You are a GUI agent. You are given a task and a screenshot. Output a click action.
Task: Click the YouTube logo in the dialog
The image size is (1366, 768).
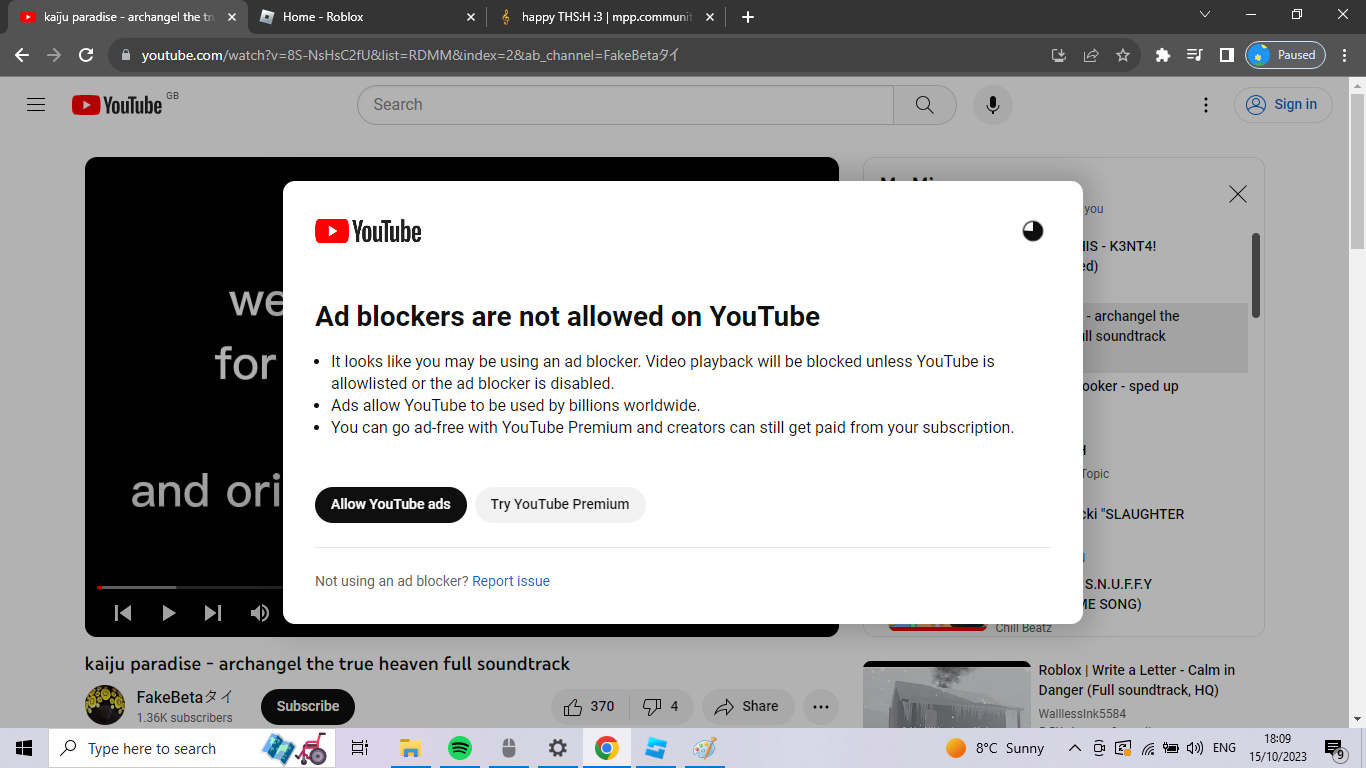tap(368, 232)
